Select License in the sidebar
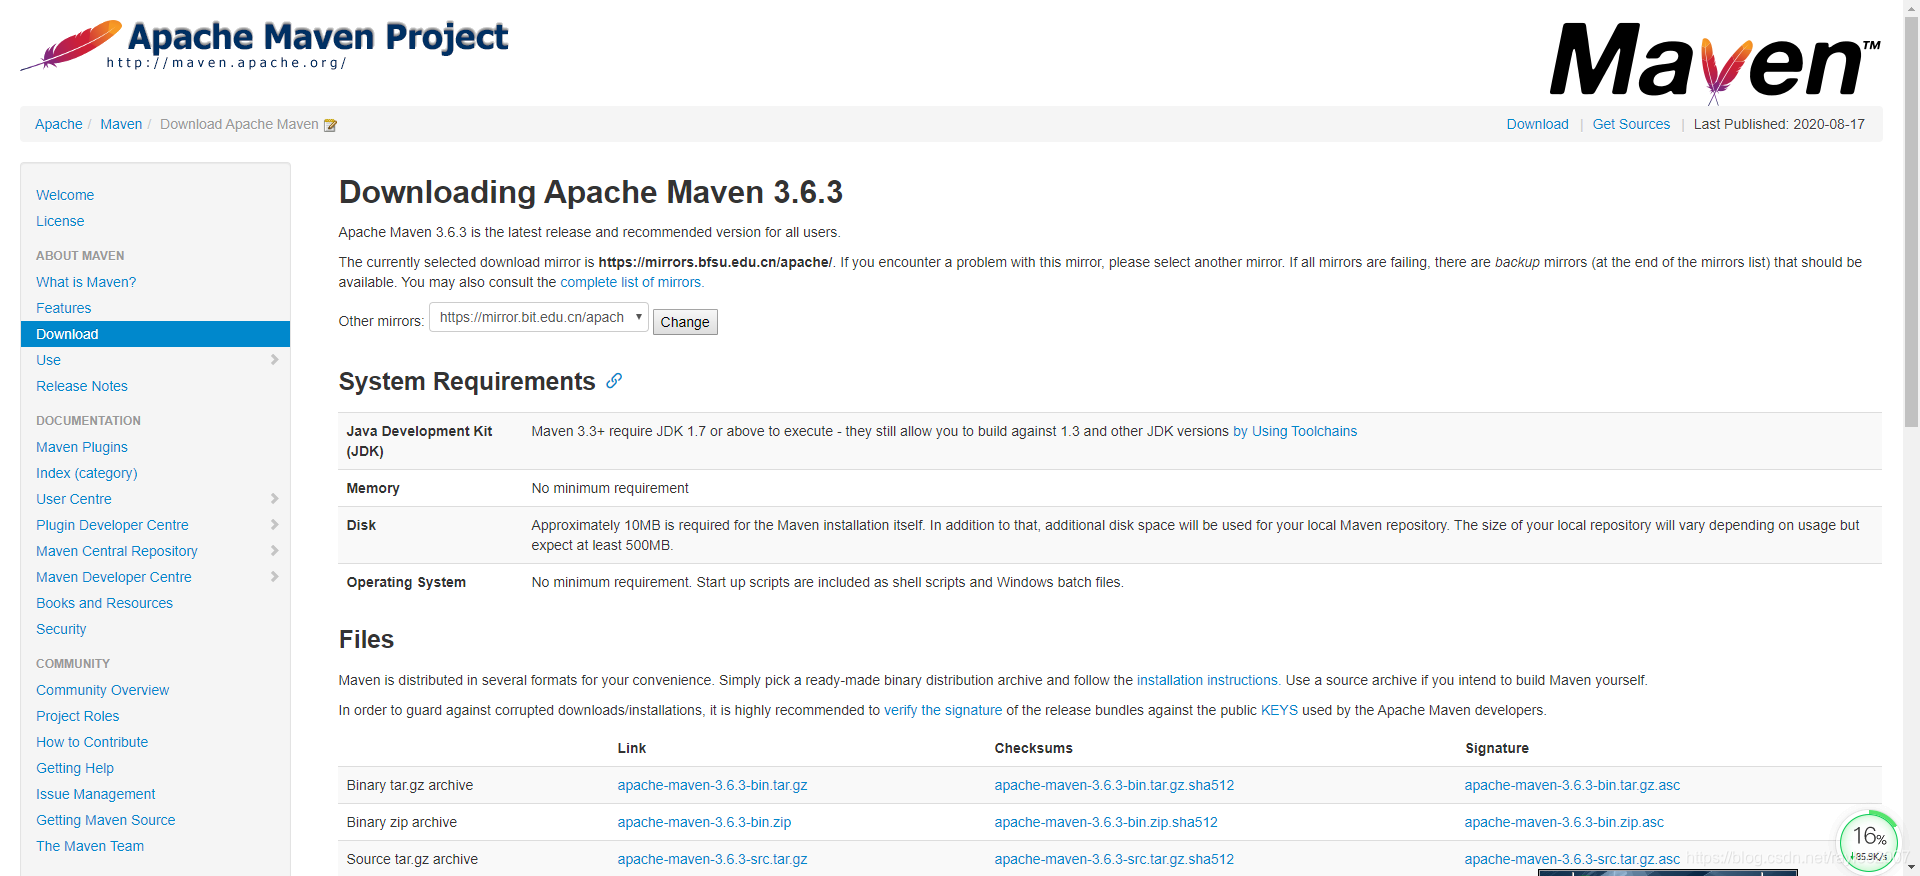Viewport: 1920px width, 876px height. [x=60, y=221]
